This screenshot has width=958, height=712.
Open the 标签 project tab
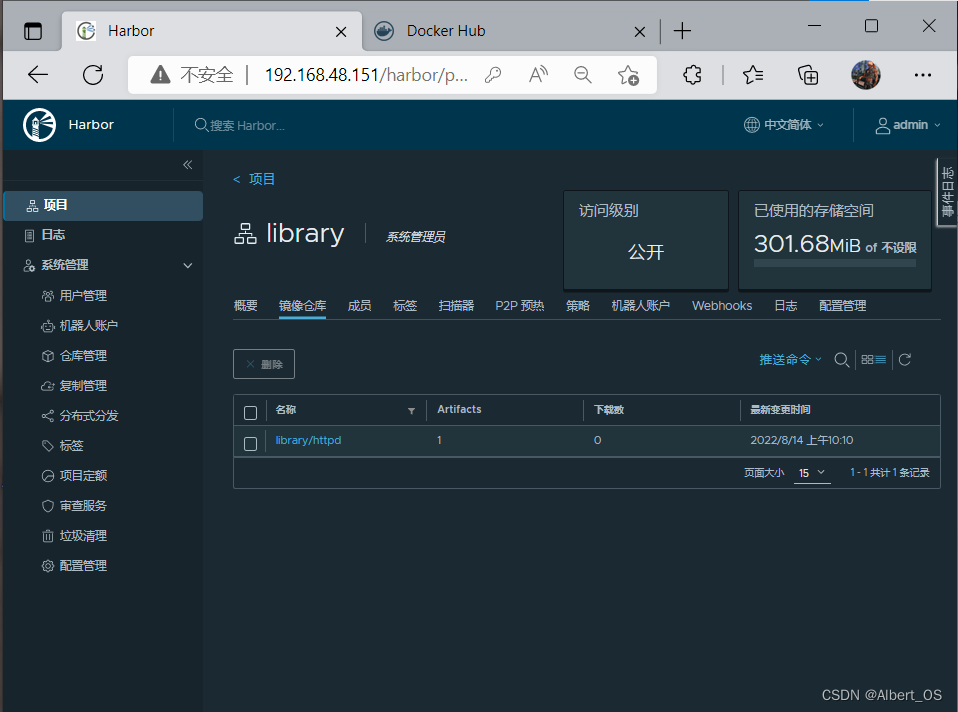click(x=405, y=306)
